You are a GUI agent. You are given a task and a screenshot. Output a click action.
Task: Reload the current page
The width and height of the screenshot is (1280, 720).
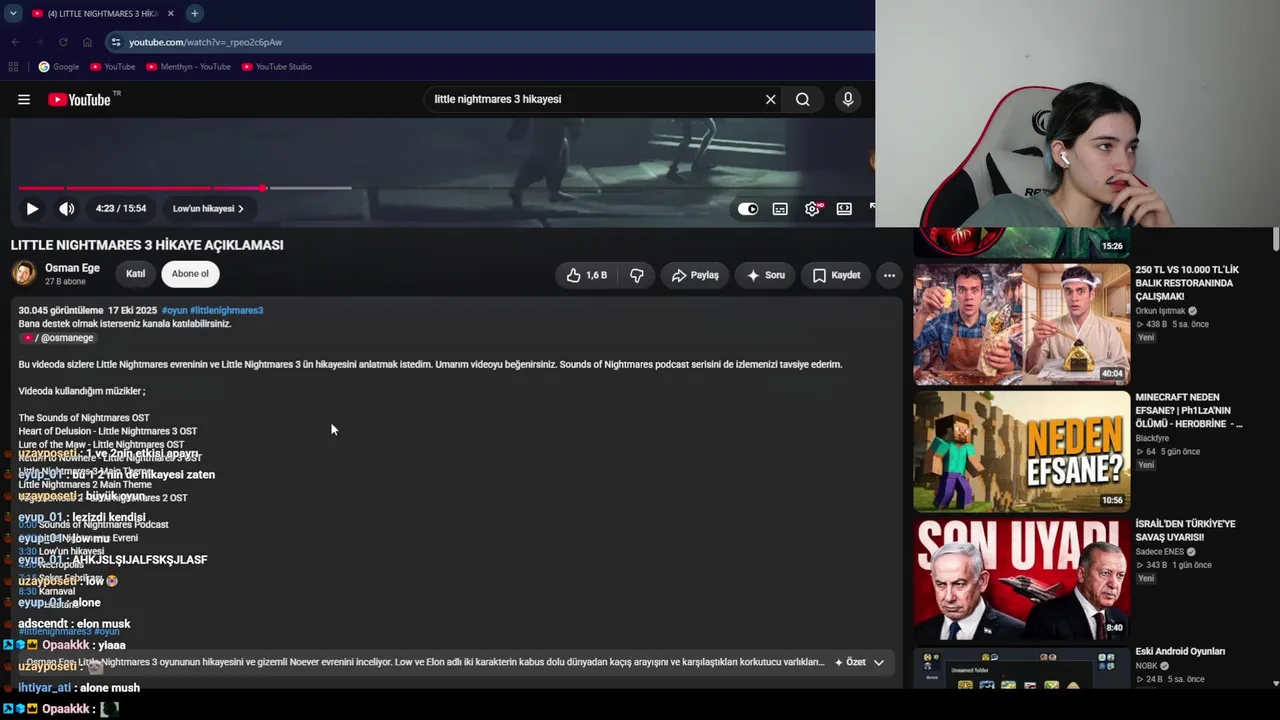pos(63,42)
